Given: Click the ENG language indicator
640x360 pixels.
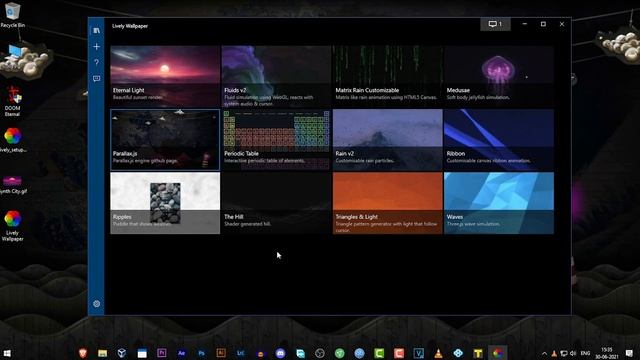Looking at the screenshot, I should (x=585, y=353).
